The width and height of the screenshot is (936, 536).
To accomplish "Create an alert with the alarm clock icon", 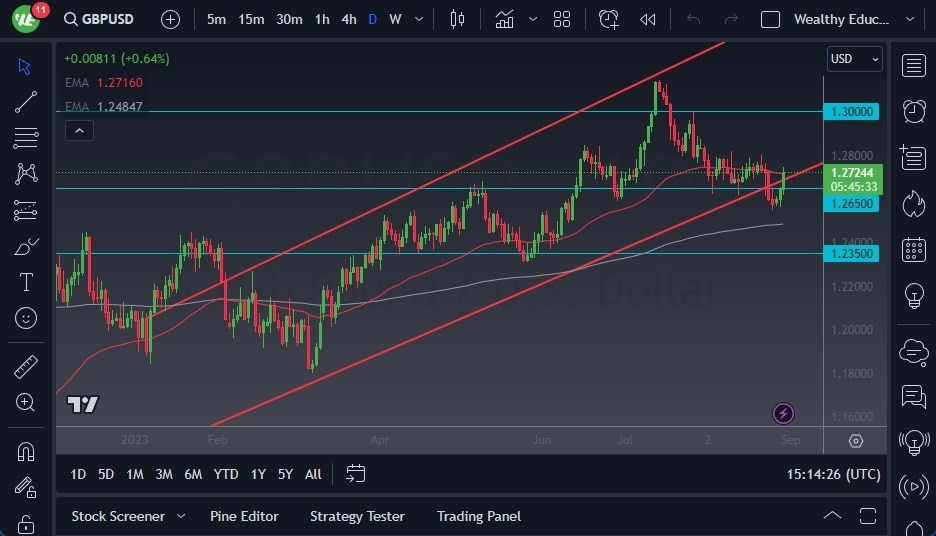I will 608,19.
